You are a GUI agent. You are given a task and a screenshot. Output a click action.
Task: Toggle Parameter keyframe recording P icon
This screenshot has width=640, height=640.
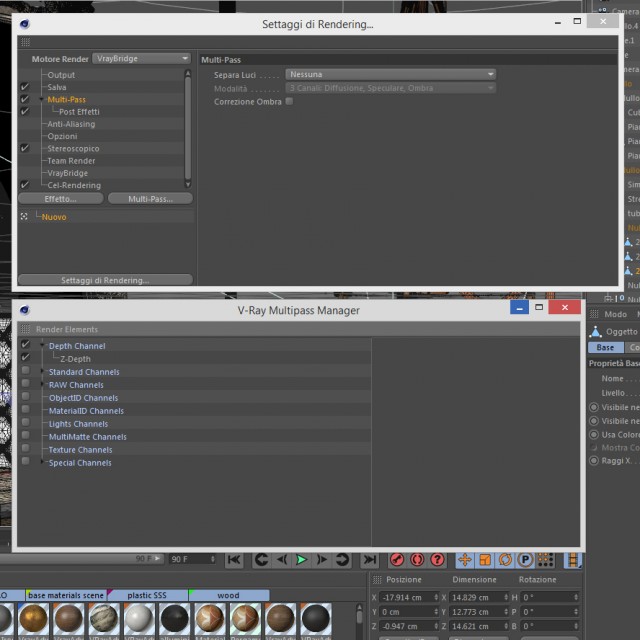tap(525, 560)
